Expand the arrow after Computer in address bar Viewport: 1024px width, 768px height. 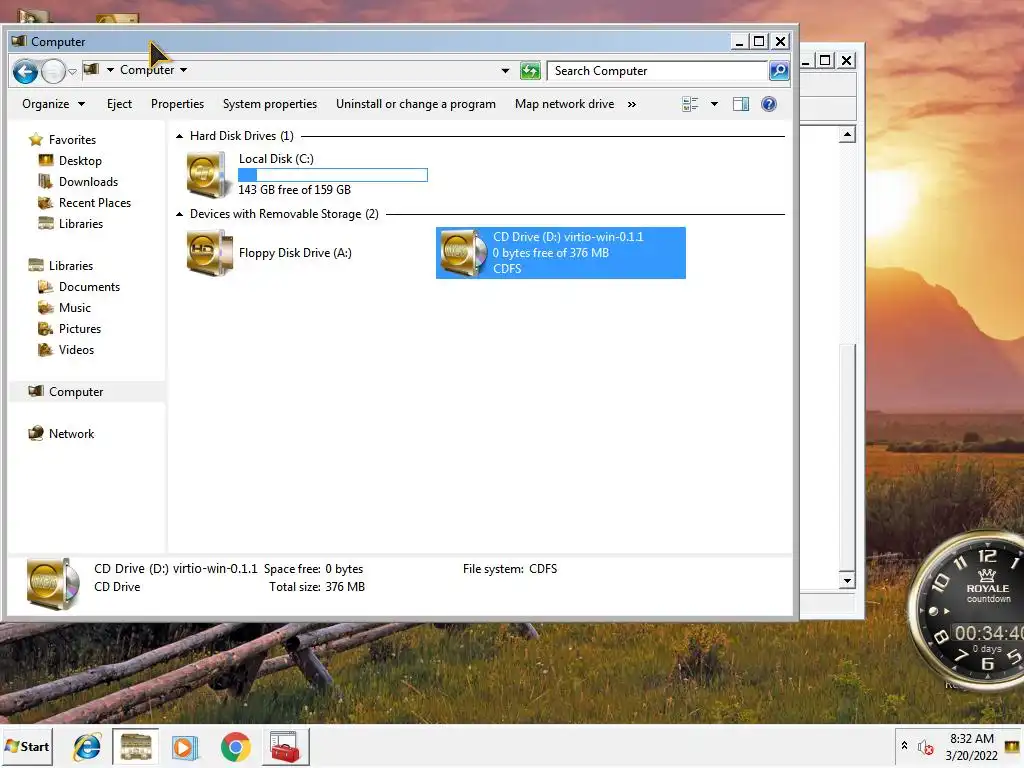coord(184,70)
